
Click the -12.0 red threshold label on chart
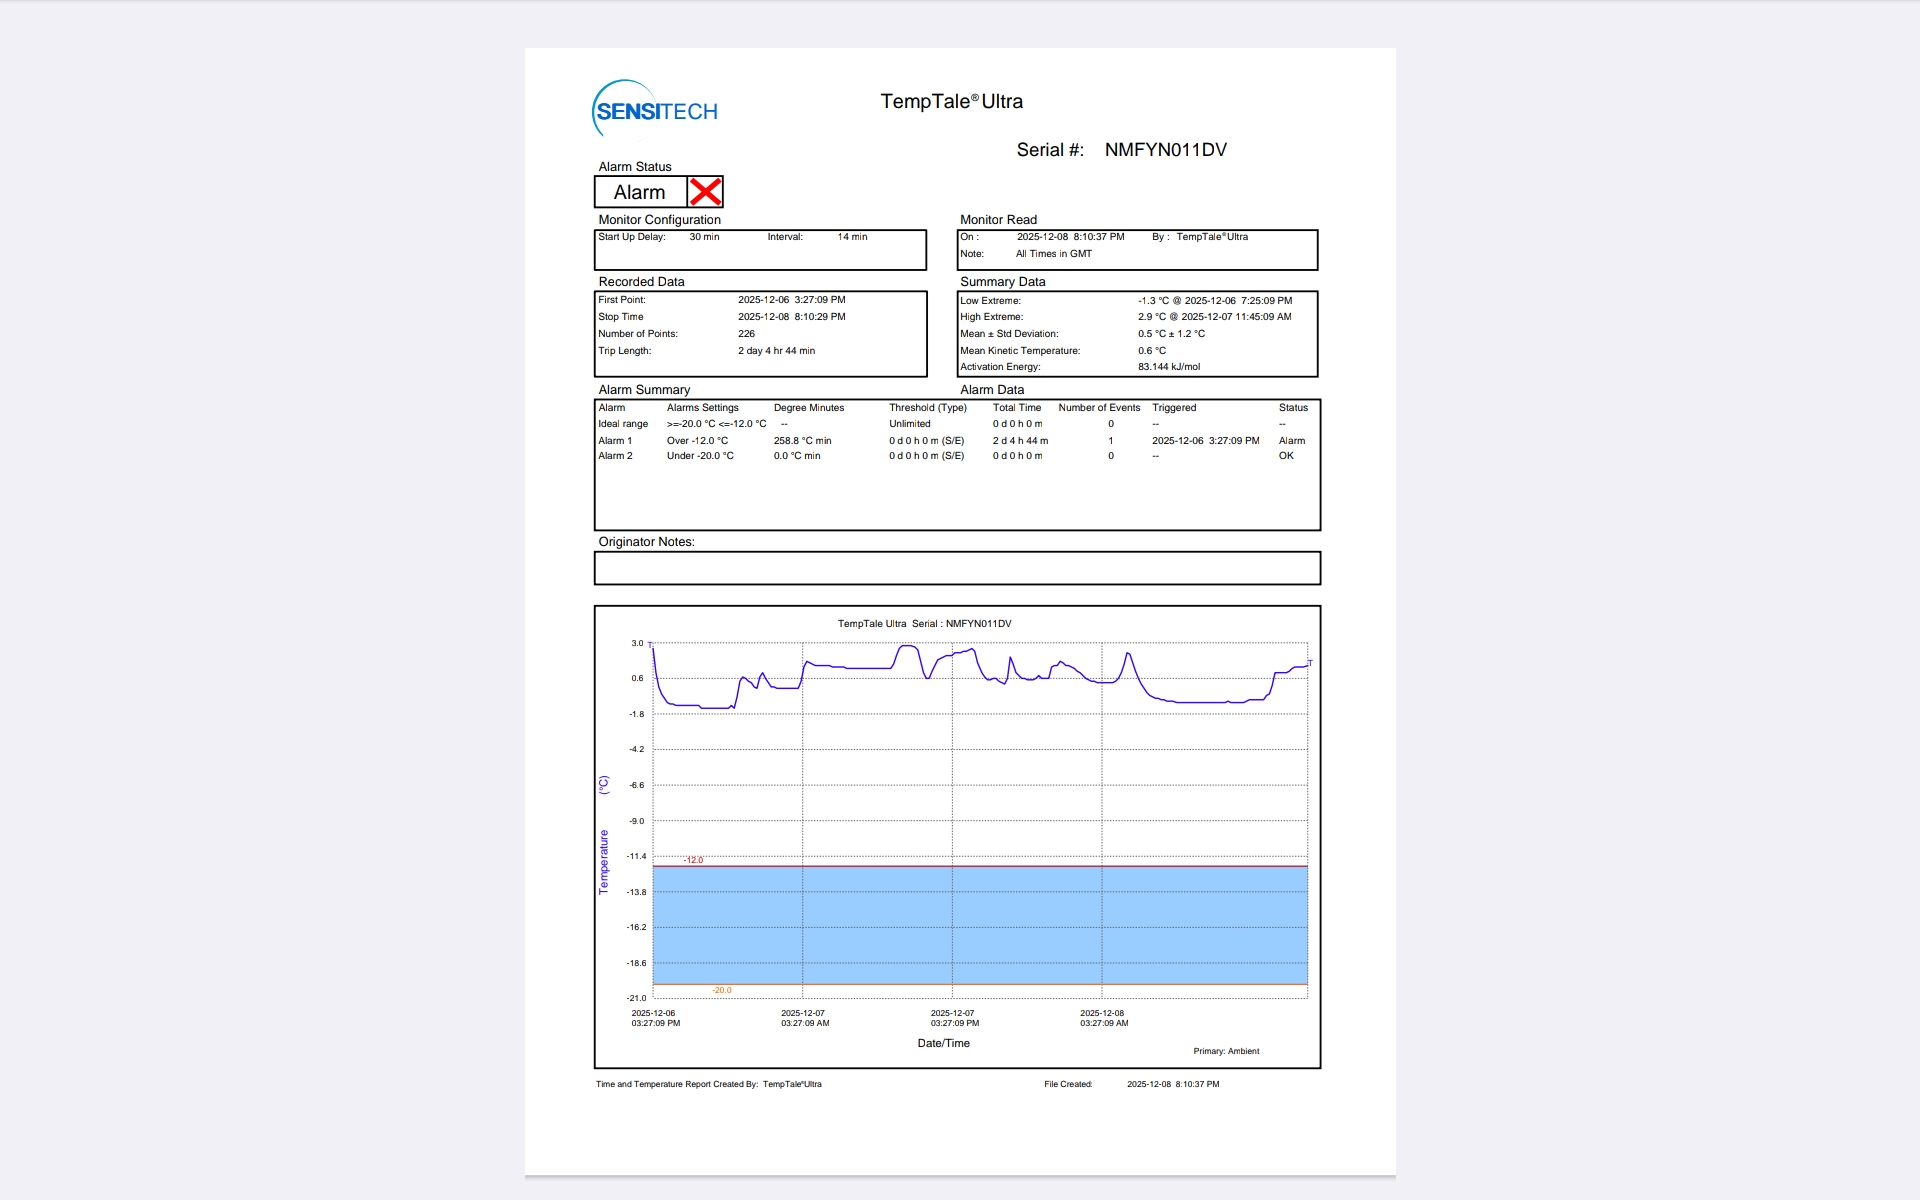pyautogui.click(x=694, y=860)
